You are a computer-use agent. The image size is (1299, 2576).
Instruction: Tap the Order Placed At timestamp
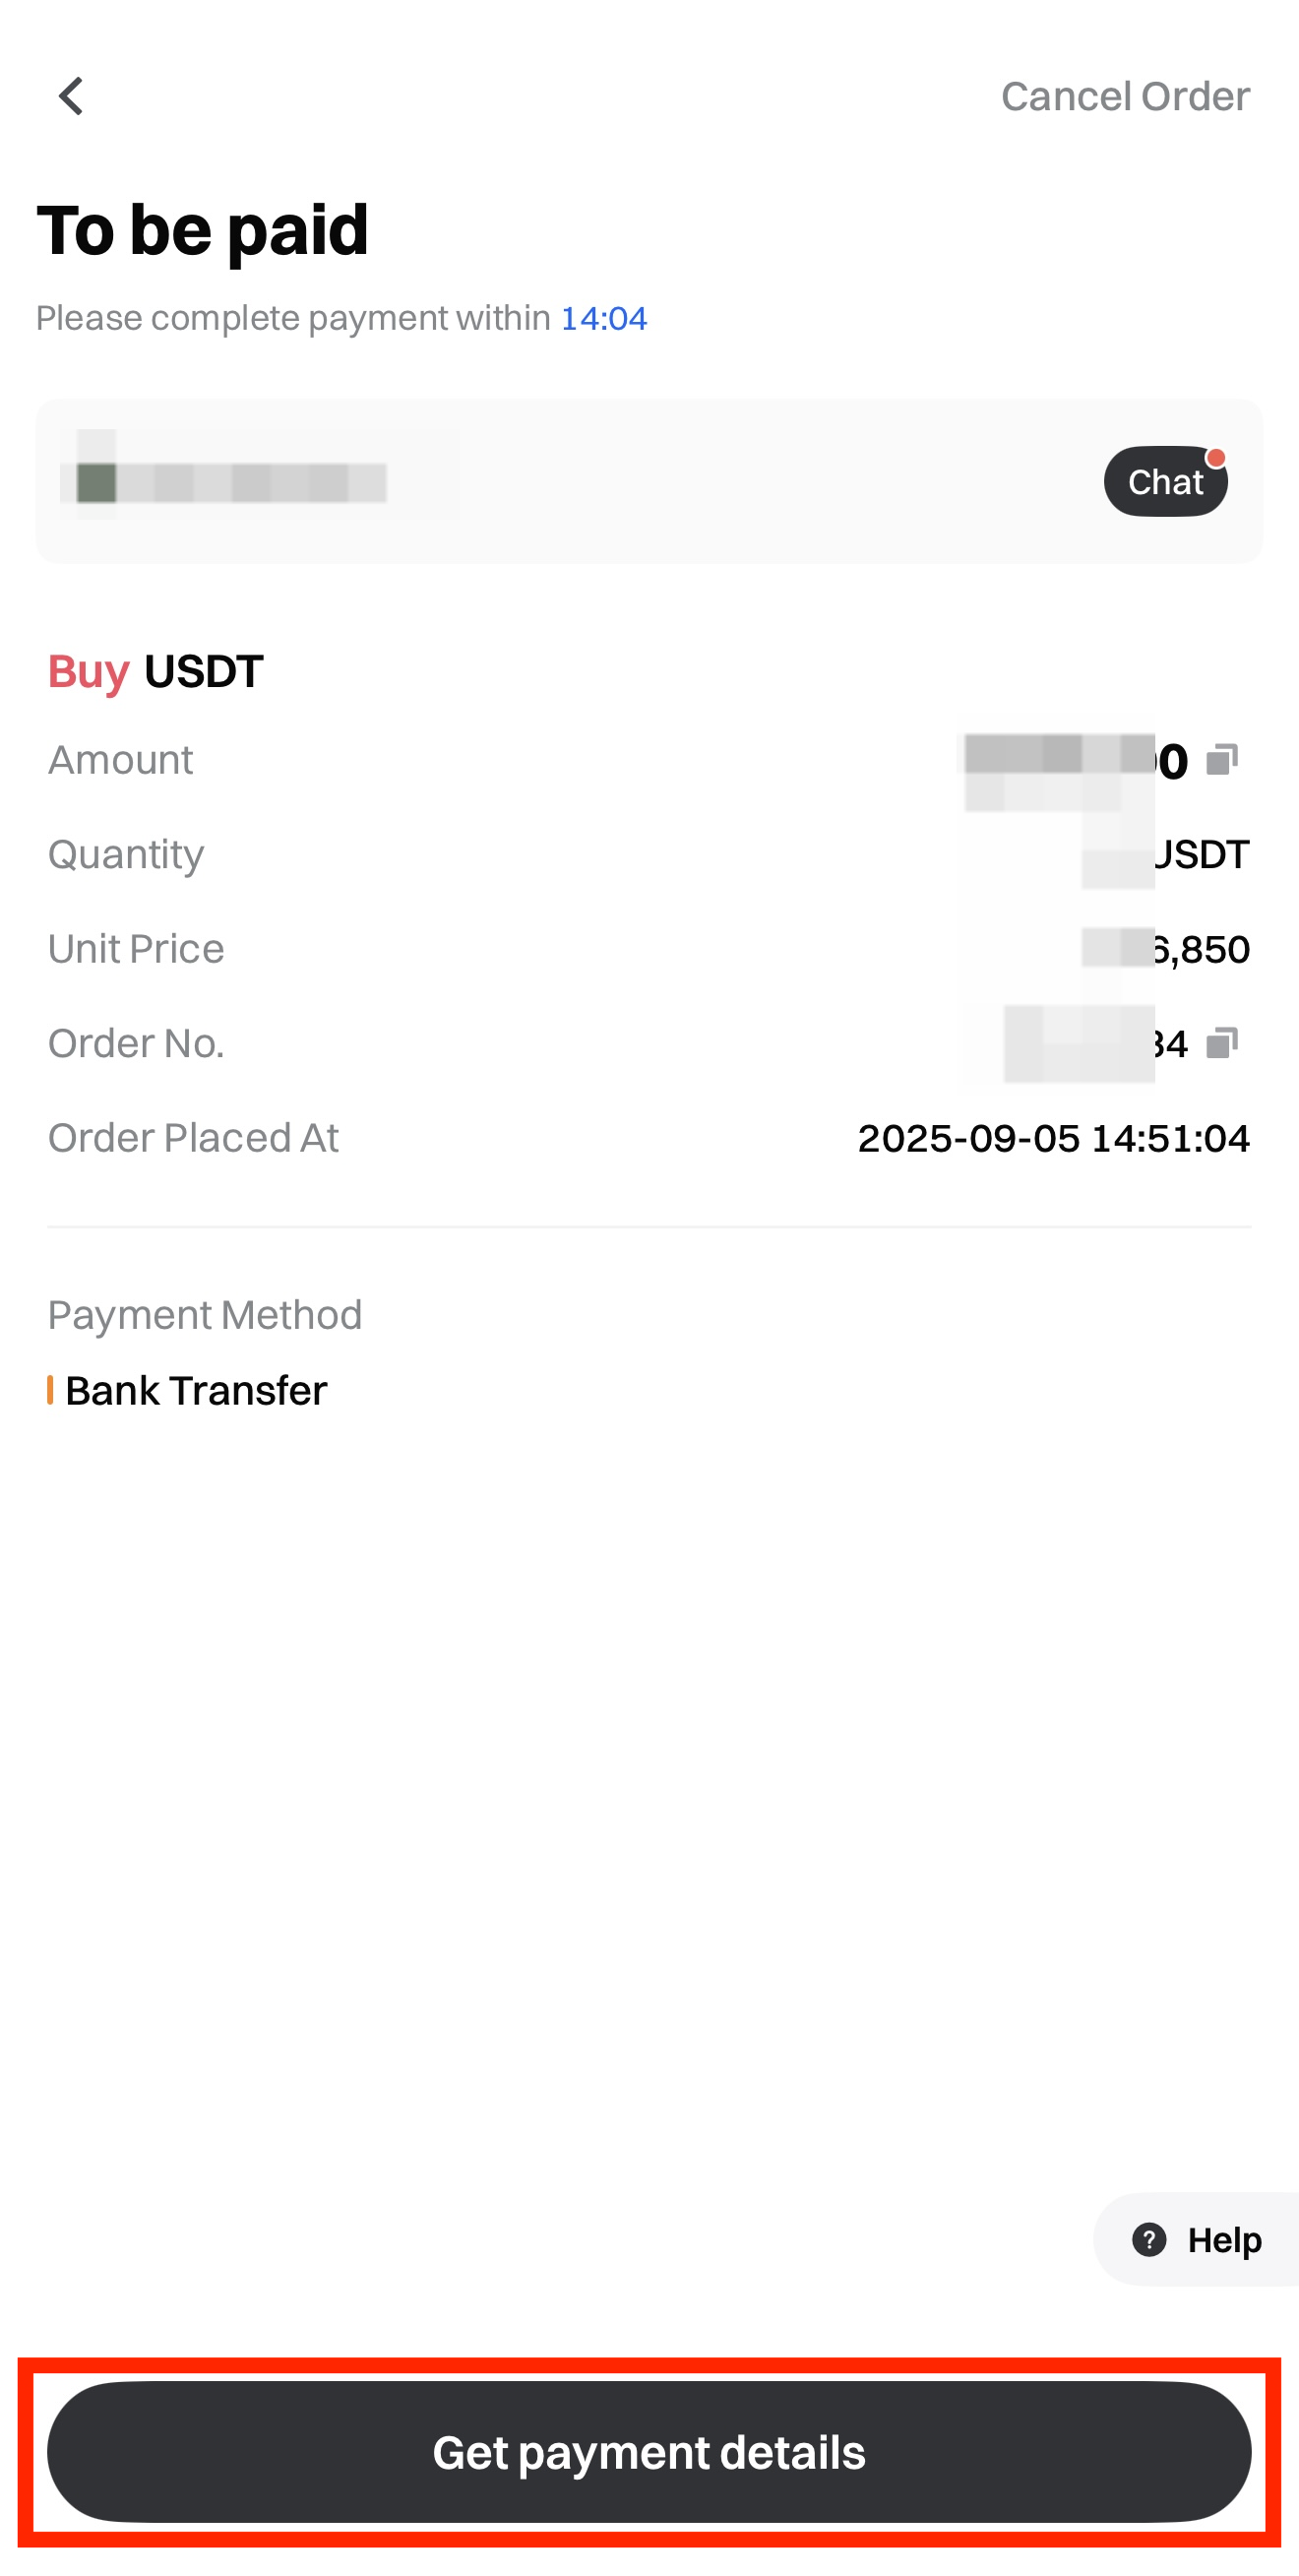[1053, 1138]
